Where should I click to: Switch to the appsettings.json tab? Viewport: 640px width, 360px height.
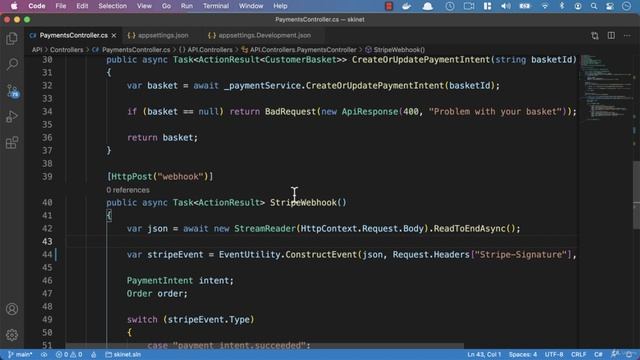(x=158, y=36)
